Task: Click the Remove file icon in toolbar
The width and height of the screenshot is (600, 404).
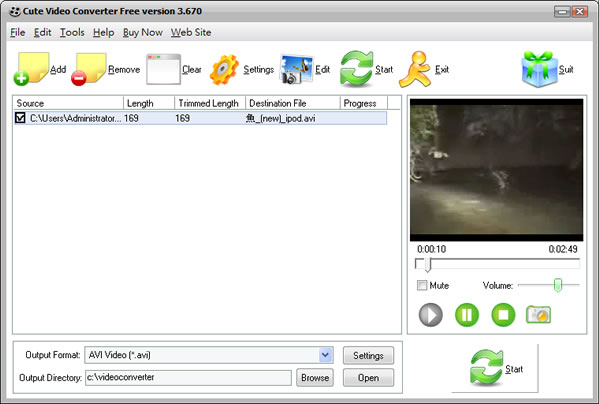Action: [89, 69]
